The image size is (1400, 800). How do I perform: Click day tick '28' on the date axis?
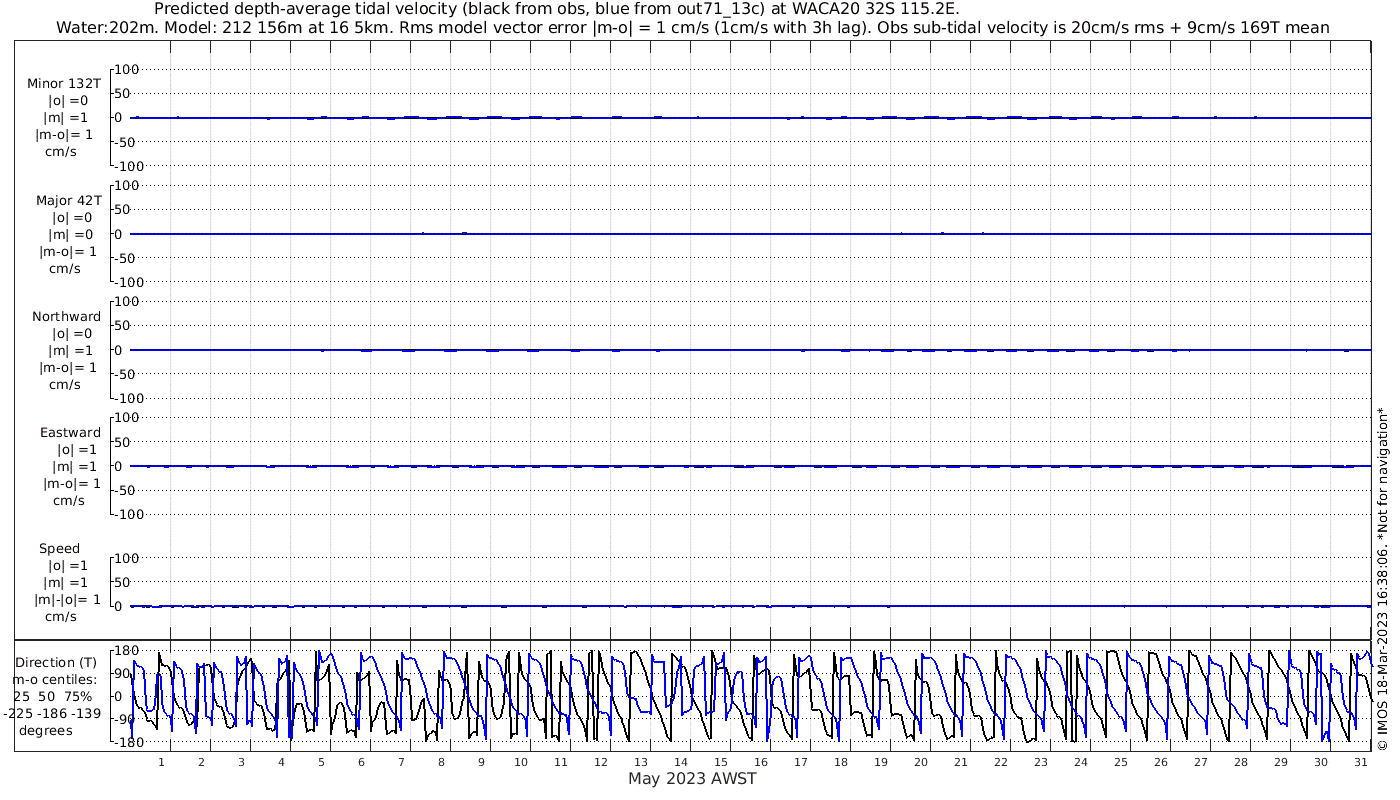(x=1241, y=762)
